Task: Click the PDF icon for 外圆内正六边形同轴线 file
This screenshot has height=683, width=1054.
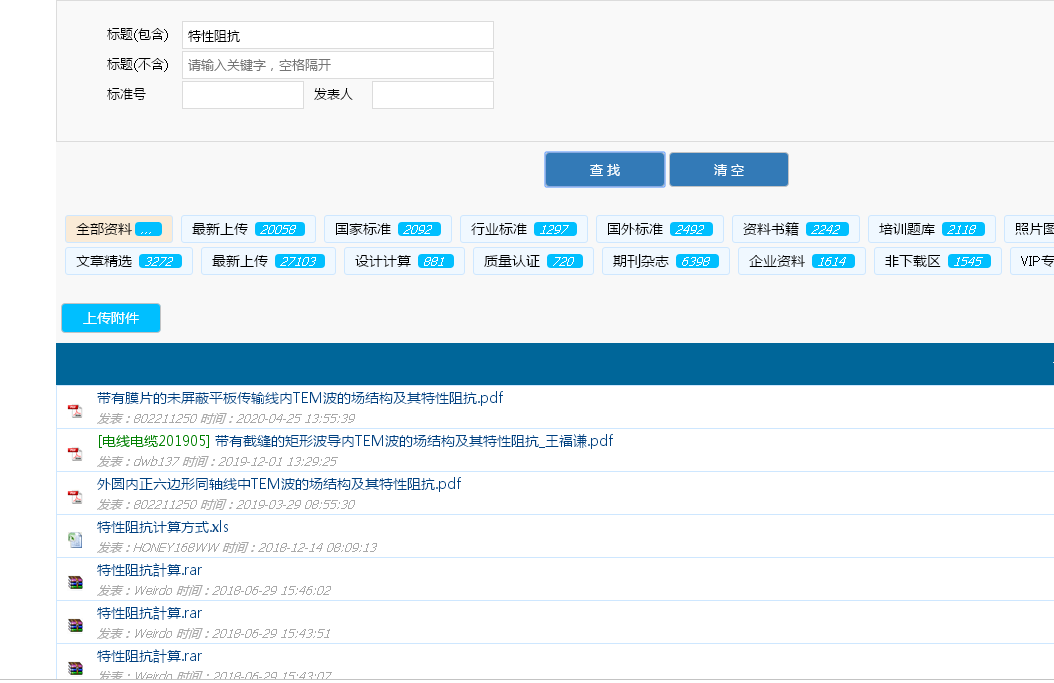Action: (75, 497)
